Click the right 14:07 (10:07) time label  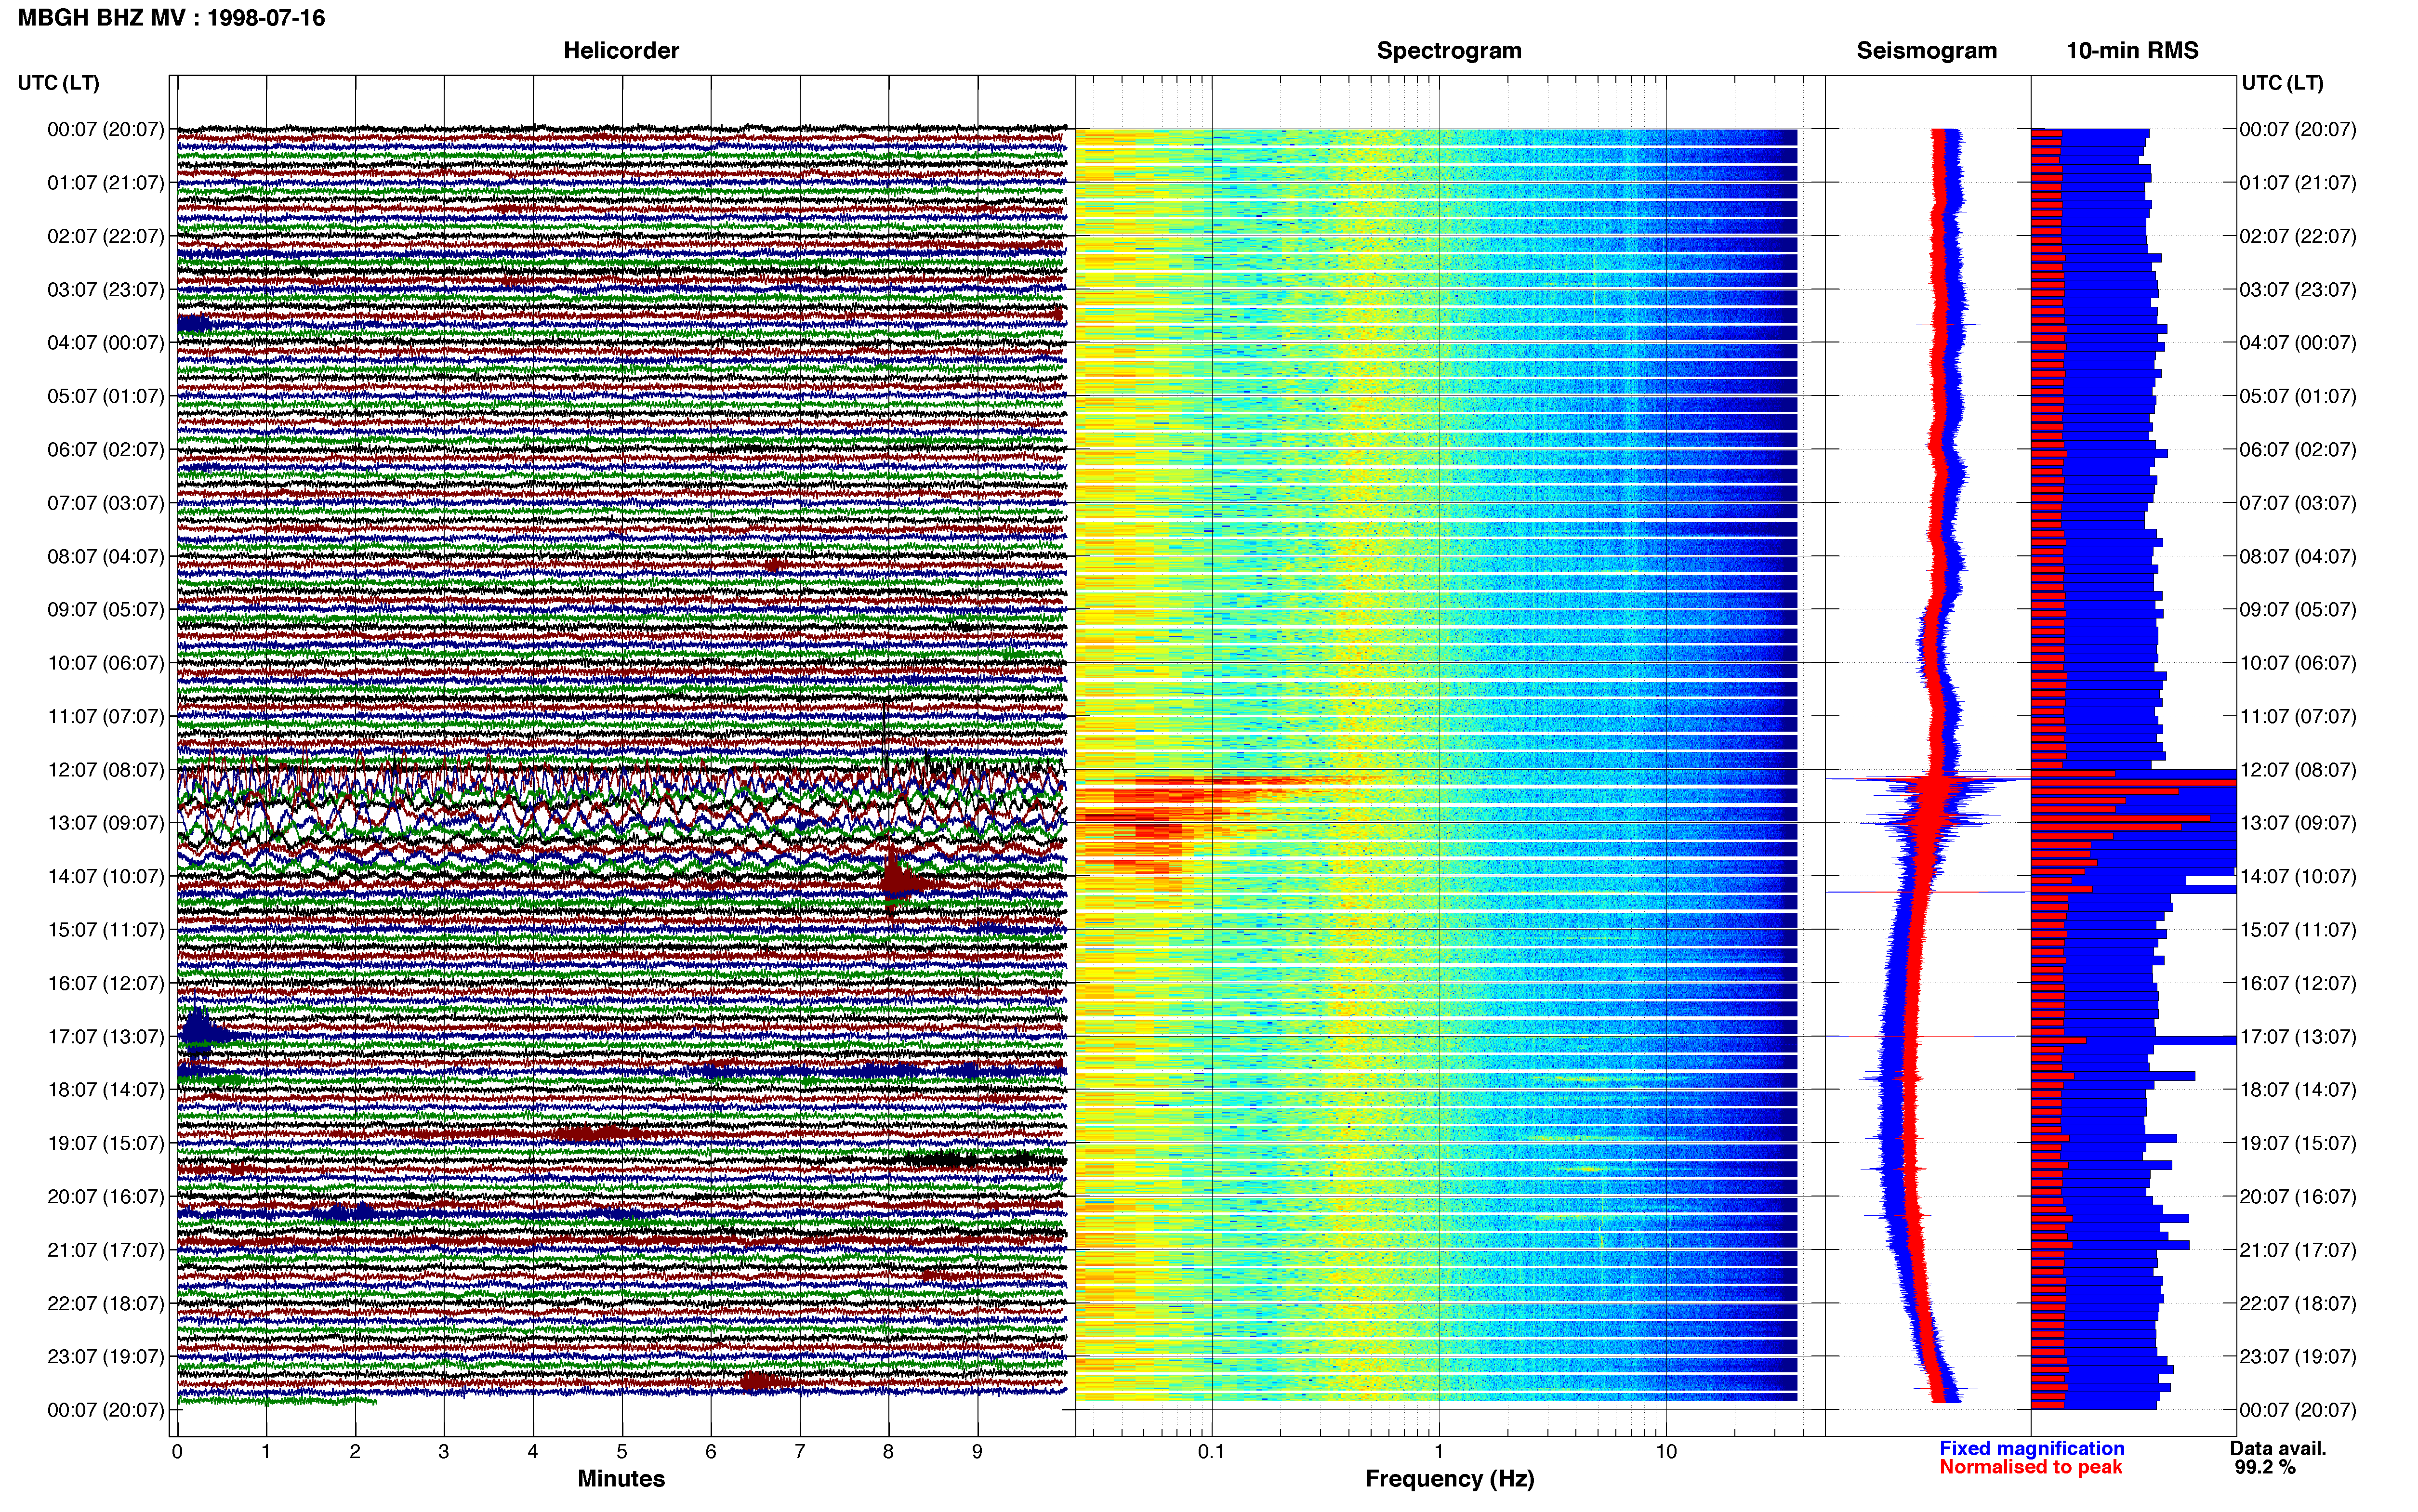click(x=2298, y=877)
